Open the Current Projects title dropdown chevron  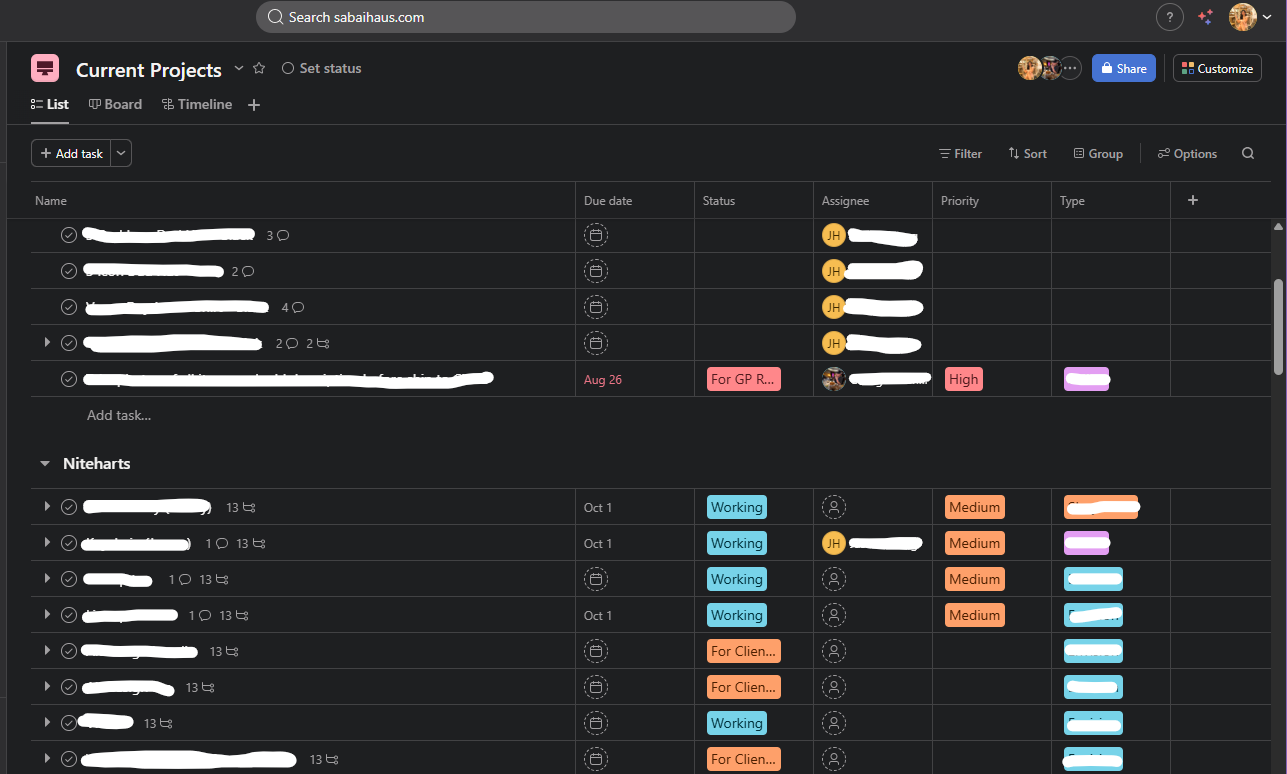tap(238, 68)
